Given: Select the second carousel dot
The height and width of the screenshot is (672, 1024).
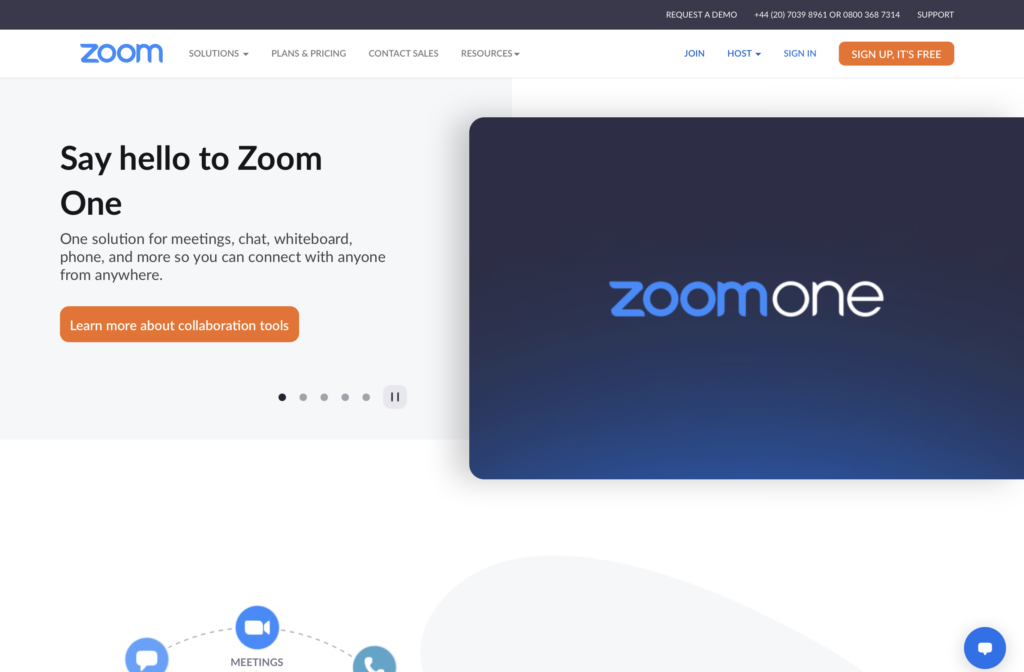Looking at the screenshot, I should 303,397.
